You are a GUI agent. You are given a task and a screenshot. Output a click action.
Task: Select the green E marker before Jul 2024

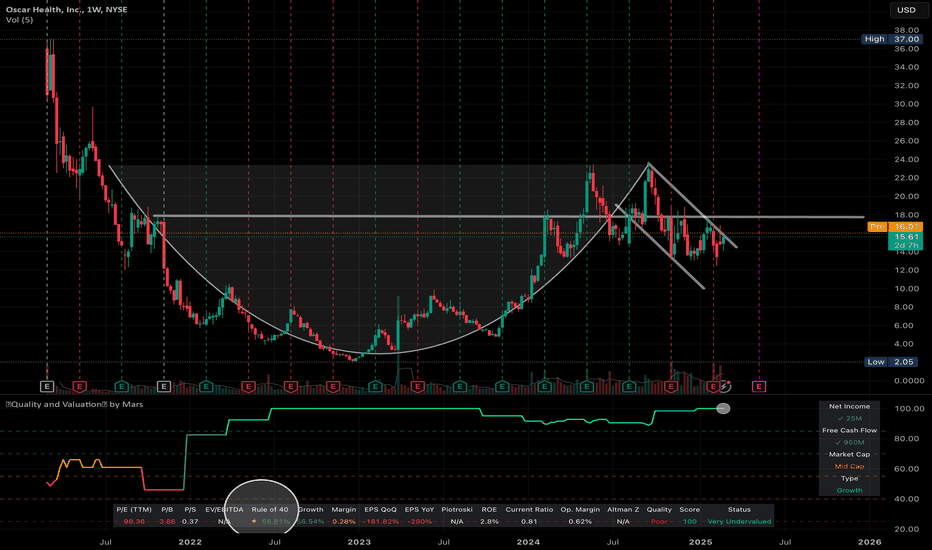(x=587, y=386)
